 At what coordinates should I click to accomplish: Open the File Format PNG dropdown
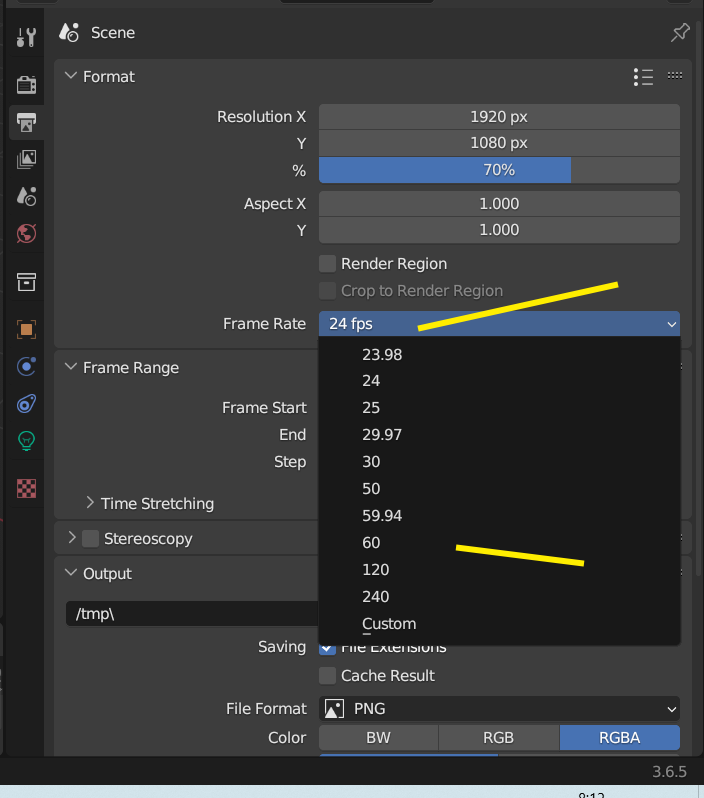click(x=499, y=709)
